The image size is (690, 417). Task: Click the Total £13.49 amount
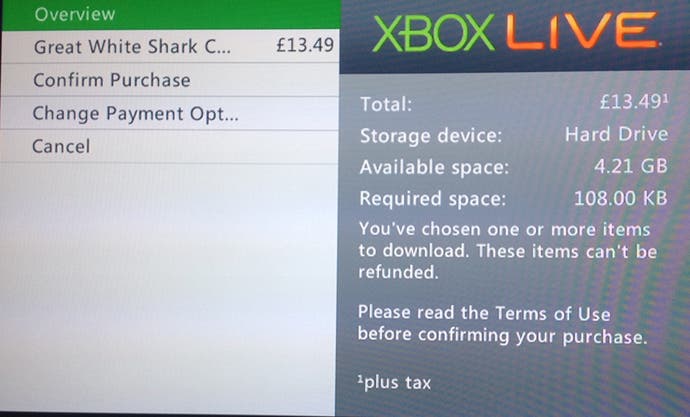point(634,102)
